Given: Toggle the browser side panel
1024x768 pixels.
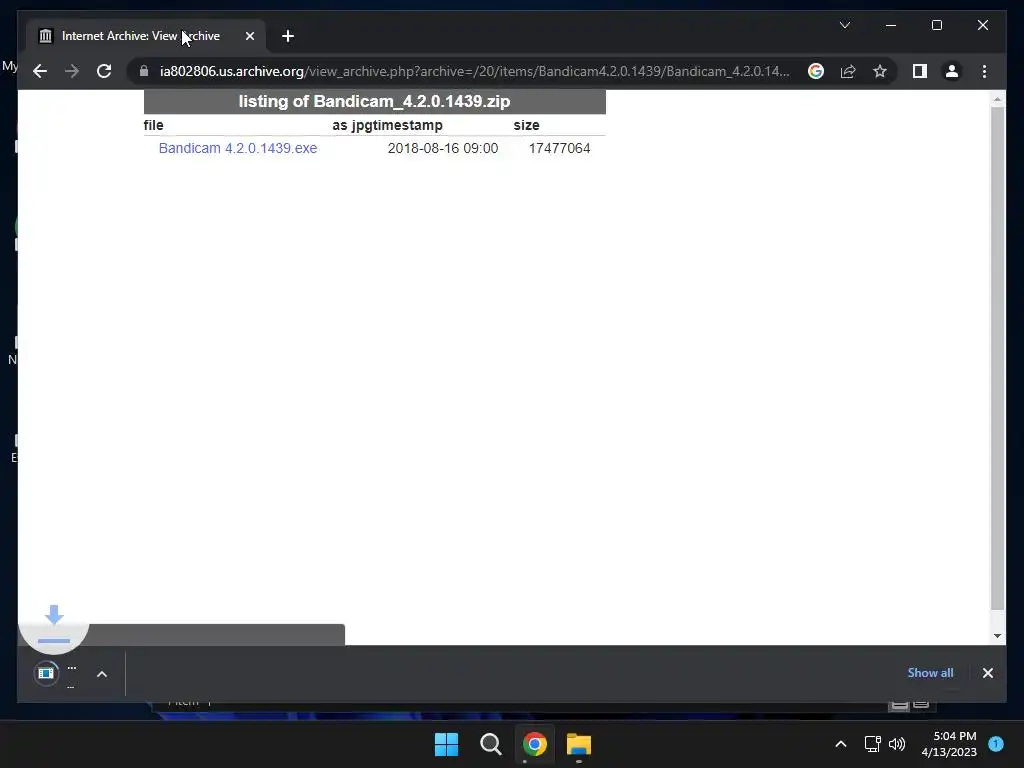Looking at the screenshot, I should point(920,71).
